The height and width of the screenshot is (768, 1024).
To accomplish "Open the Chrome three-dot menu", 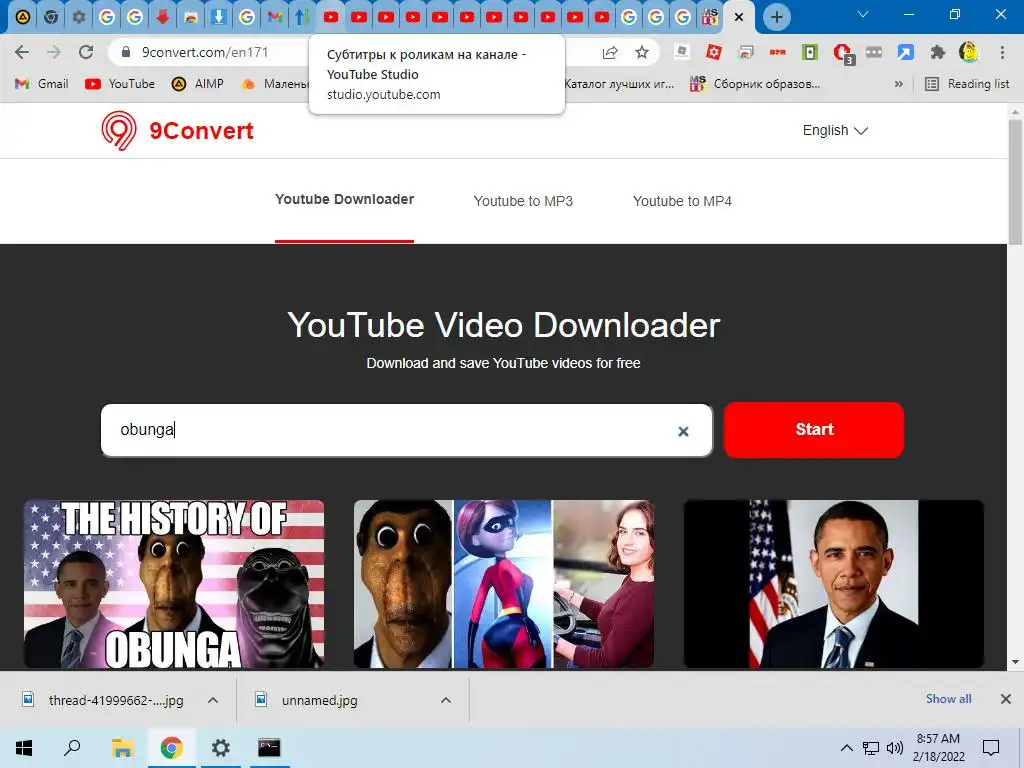I will pos(1002,52).
